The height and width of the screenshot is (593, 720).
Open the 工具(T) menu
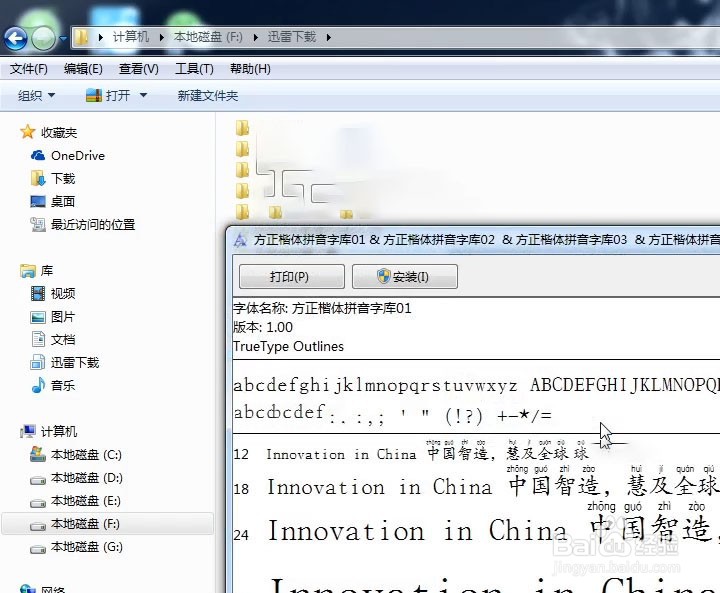194,69
